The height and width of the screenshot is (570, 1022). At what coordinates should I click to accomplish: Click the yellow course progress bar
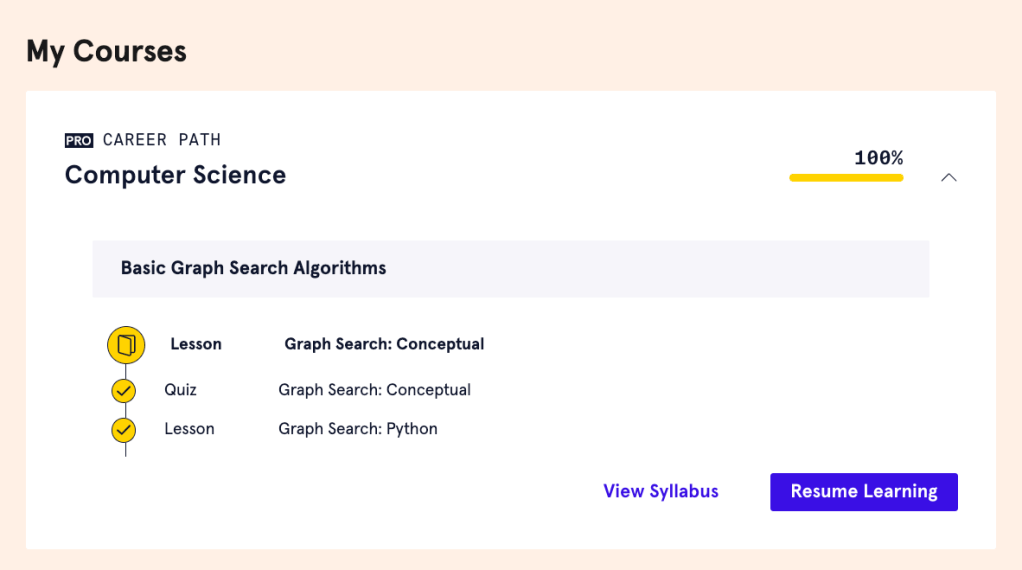(x=846, y=178)
